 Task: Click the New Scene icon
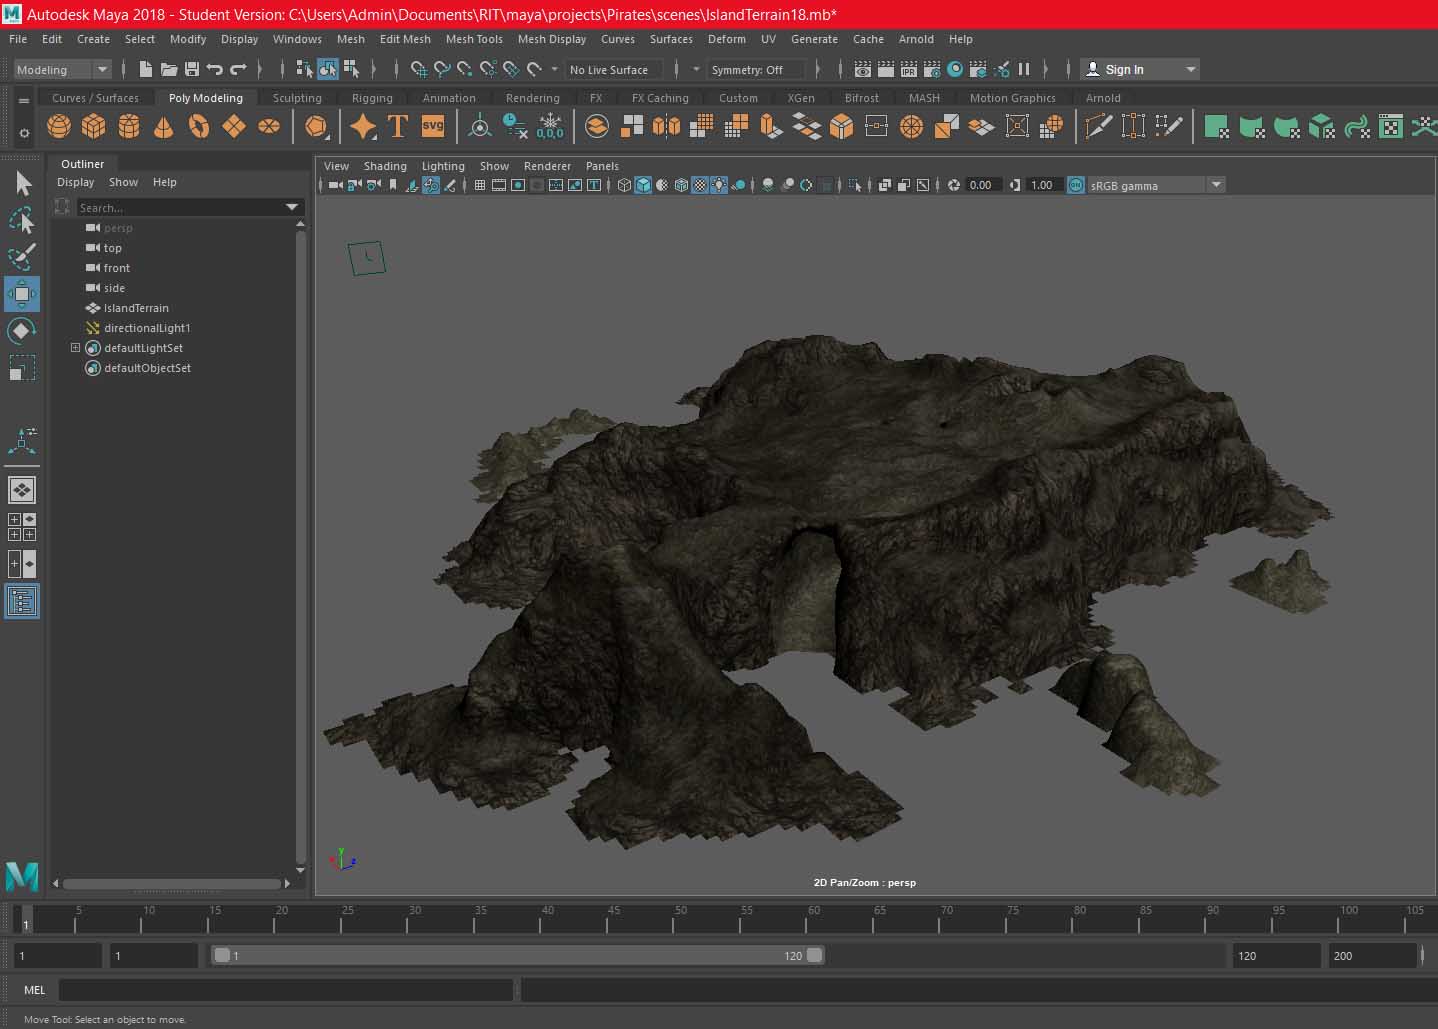(x=146, y=69)
